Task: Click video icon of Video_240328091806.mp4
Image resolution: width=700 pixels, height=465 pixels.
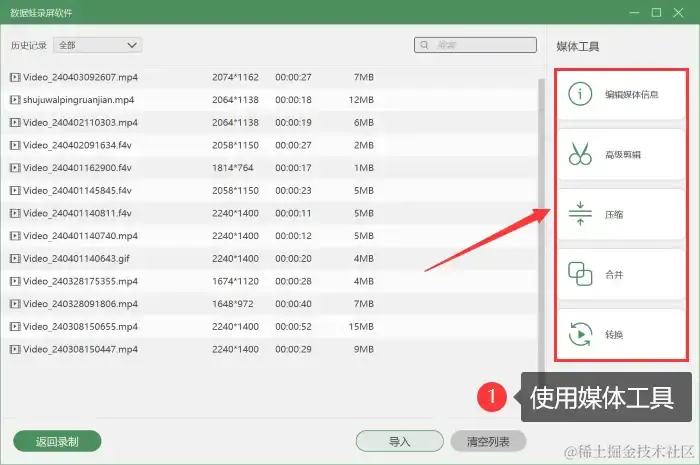Action: coord(15,304)
